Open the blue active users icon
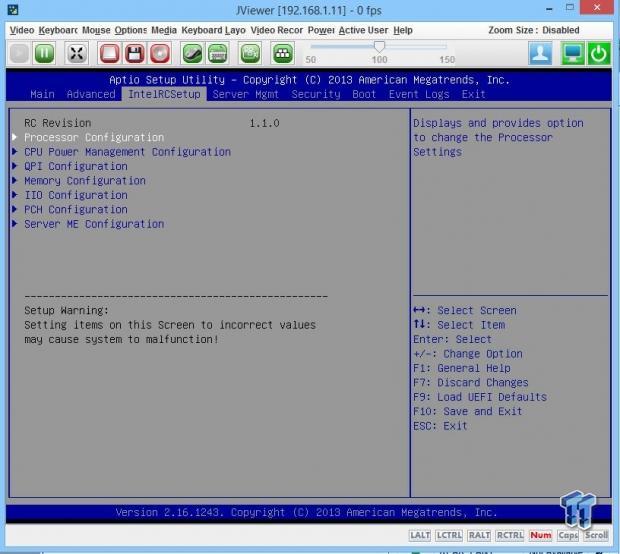This screenshot has width=620, height=554. (540, 53)
